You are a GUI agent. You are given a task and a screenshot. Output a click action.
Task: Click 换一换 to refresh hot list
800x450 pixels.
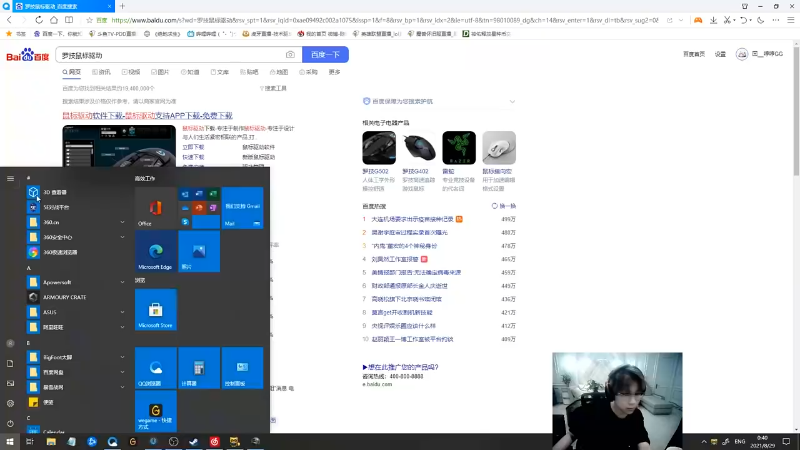504,206
